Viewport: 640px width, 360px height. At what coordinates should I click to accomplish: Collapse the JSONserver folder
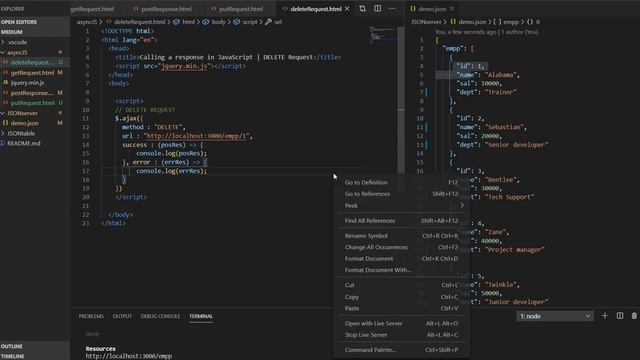21,113
